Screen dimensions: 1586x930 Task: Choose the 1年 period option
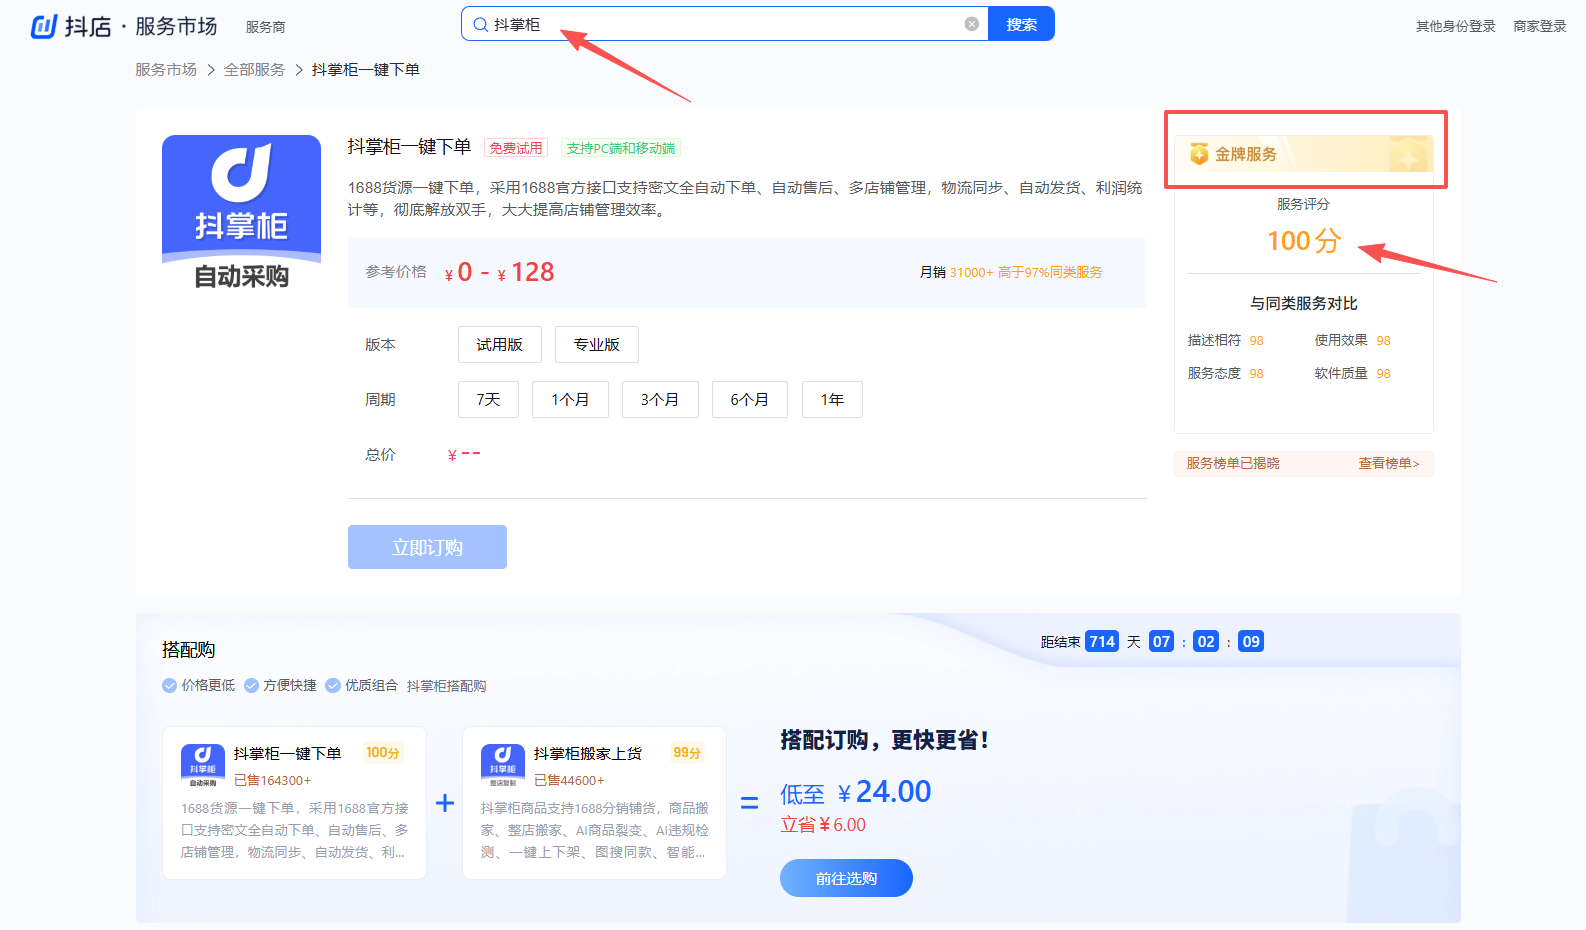(x=832, y=399)
